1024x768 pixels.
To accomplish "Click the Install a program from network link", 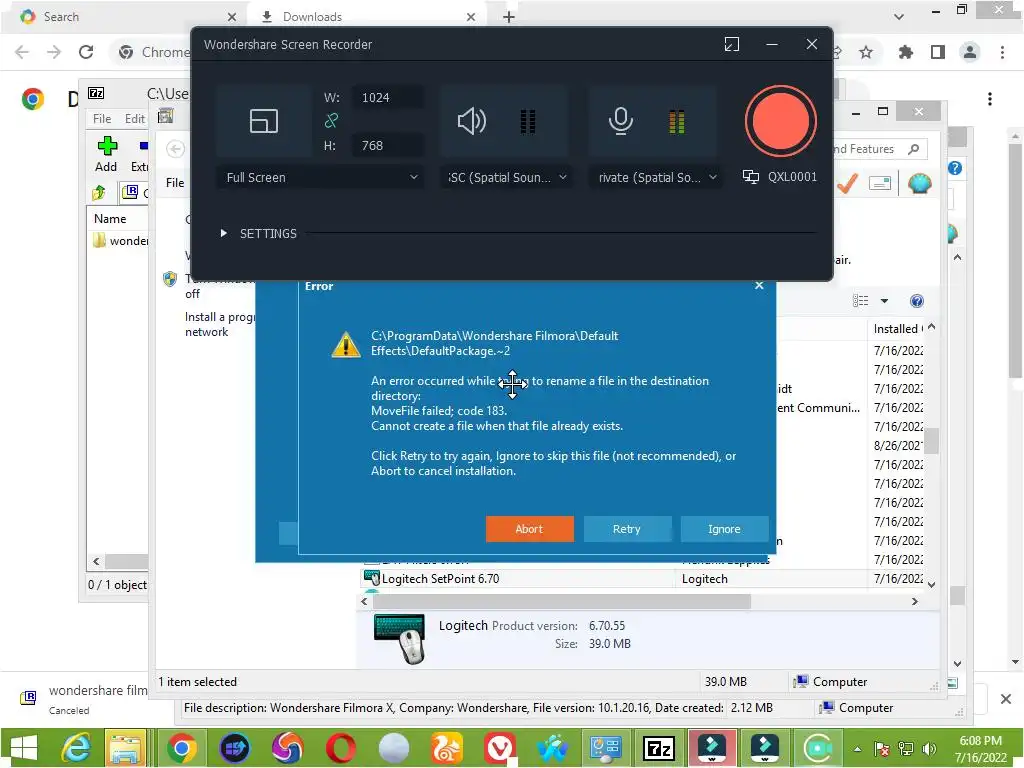I will point(219,325).
